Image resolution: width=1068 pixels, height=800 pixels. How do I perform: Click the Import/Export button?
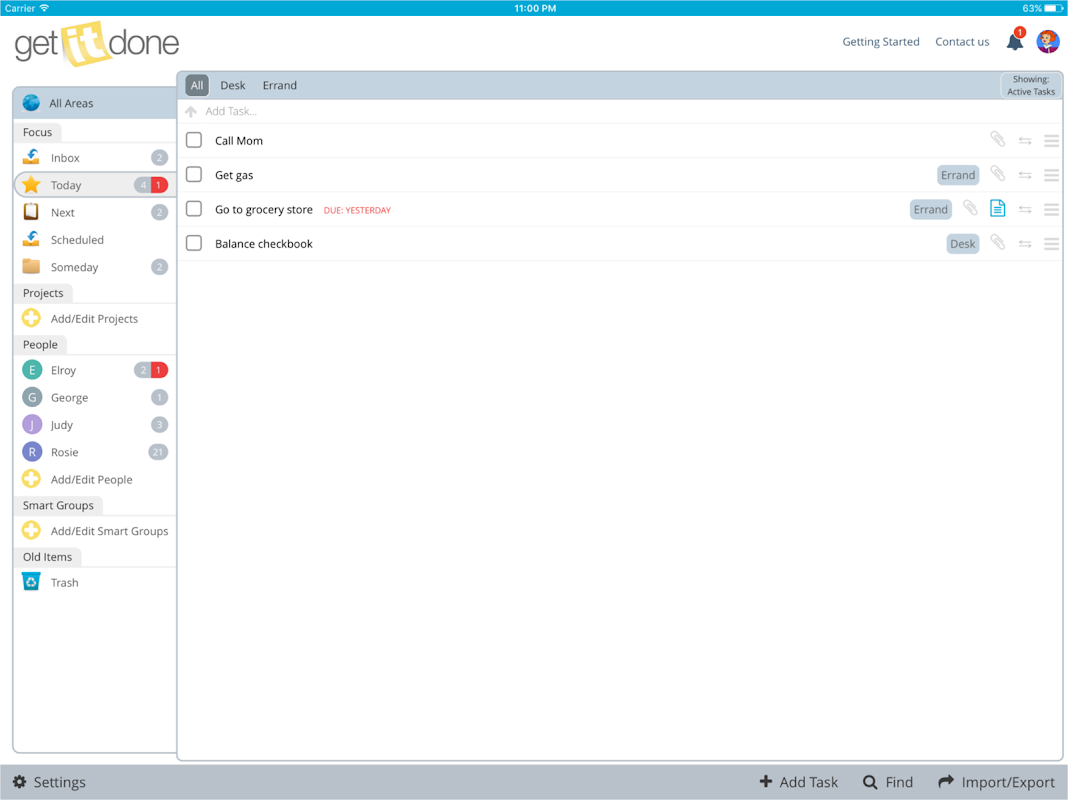(x=996, y=782)
